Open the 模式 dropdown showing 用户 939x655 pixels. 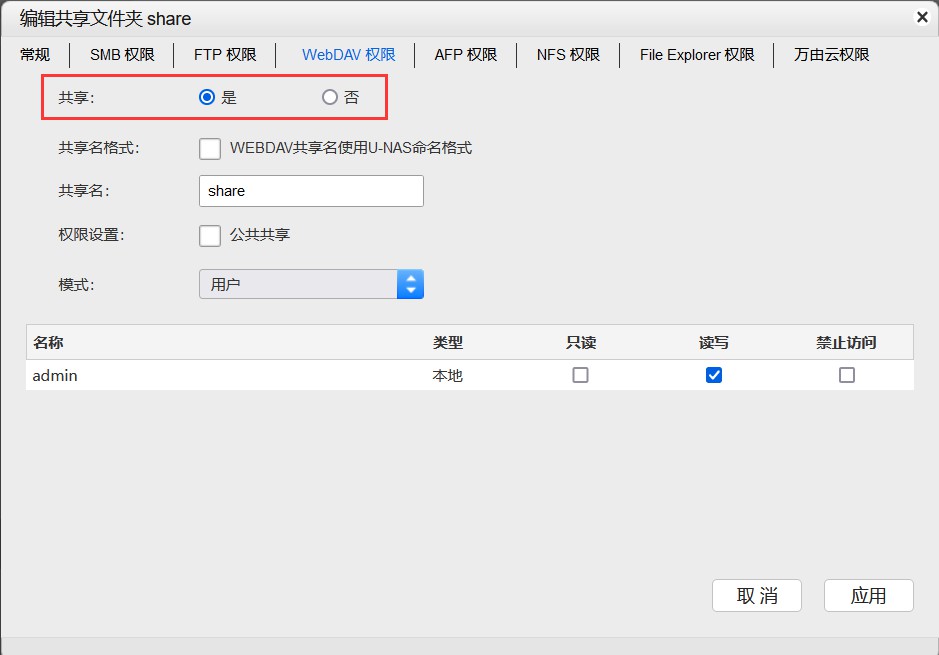(311, 284)
